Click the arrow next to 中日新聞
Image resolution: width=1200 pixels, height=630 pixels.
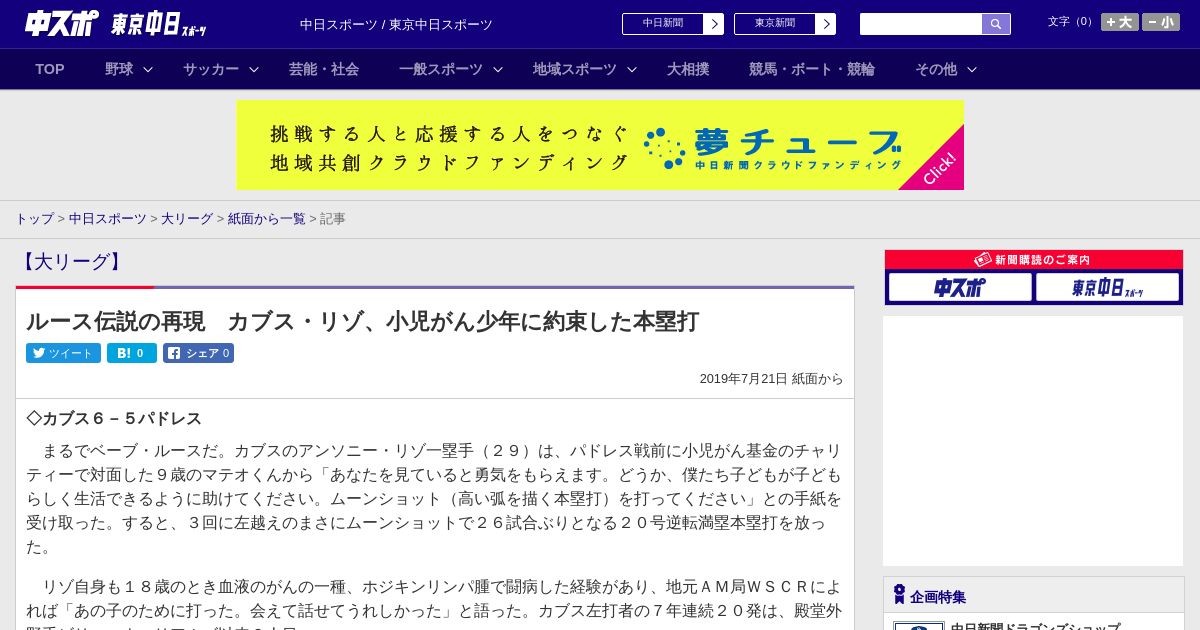pyautogui.click(x=714, y=24)
